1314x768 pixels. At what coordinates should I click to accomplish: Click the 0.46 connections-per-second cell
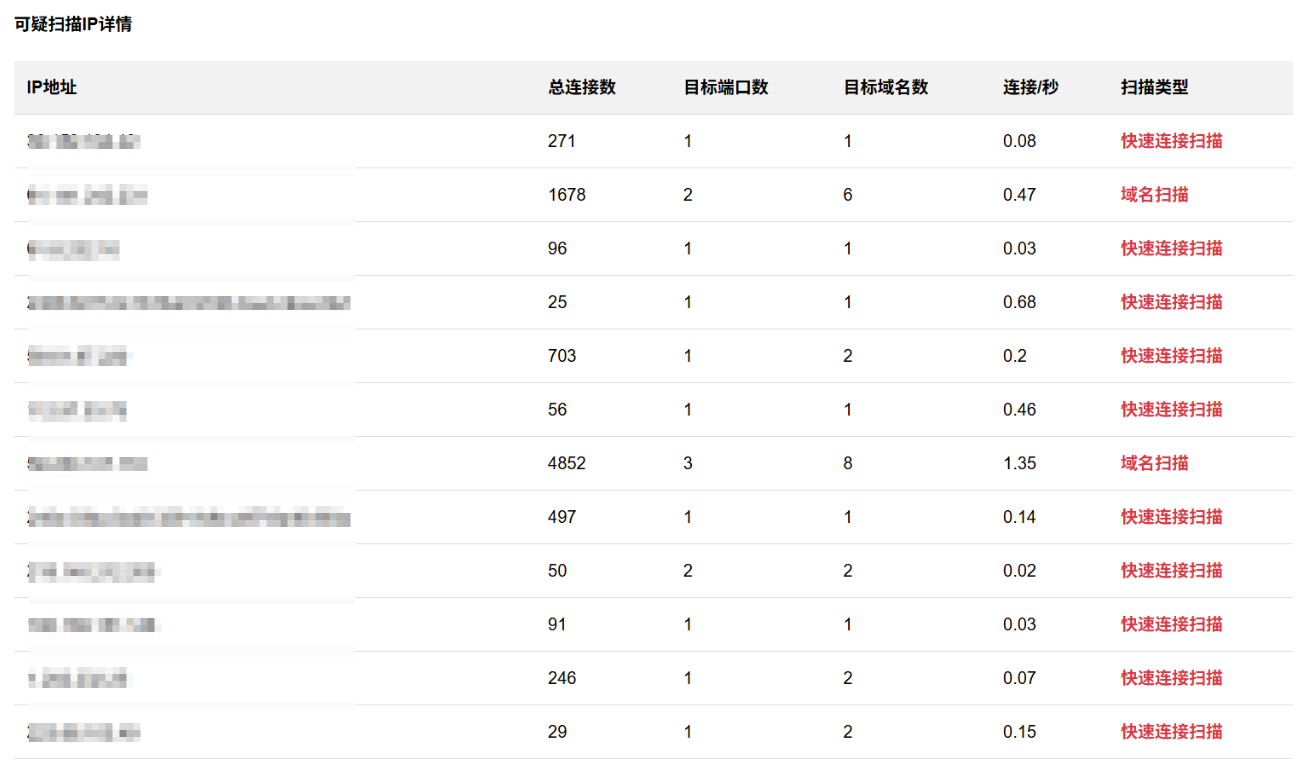(x=1019, y=409)
